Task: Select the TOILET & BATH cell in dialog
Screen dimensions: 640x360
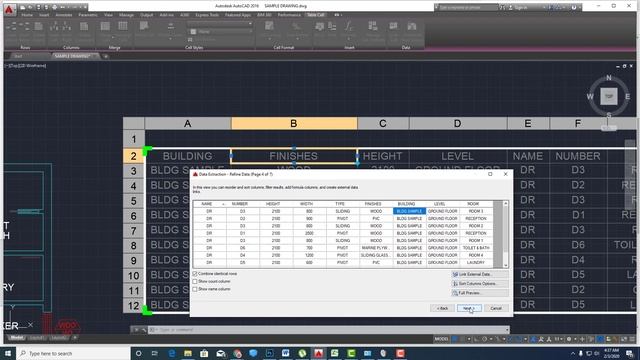Action: coord(476,248)
